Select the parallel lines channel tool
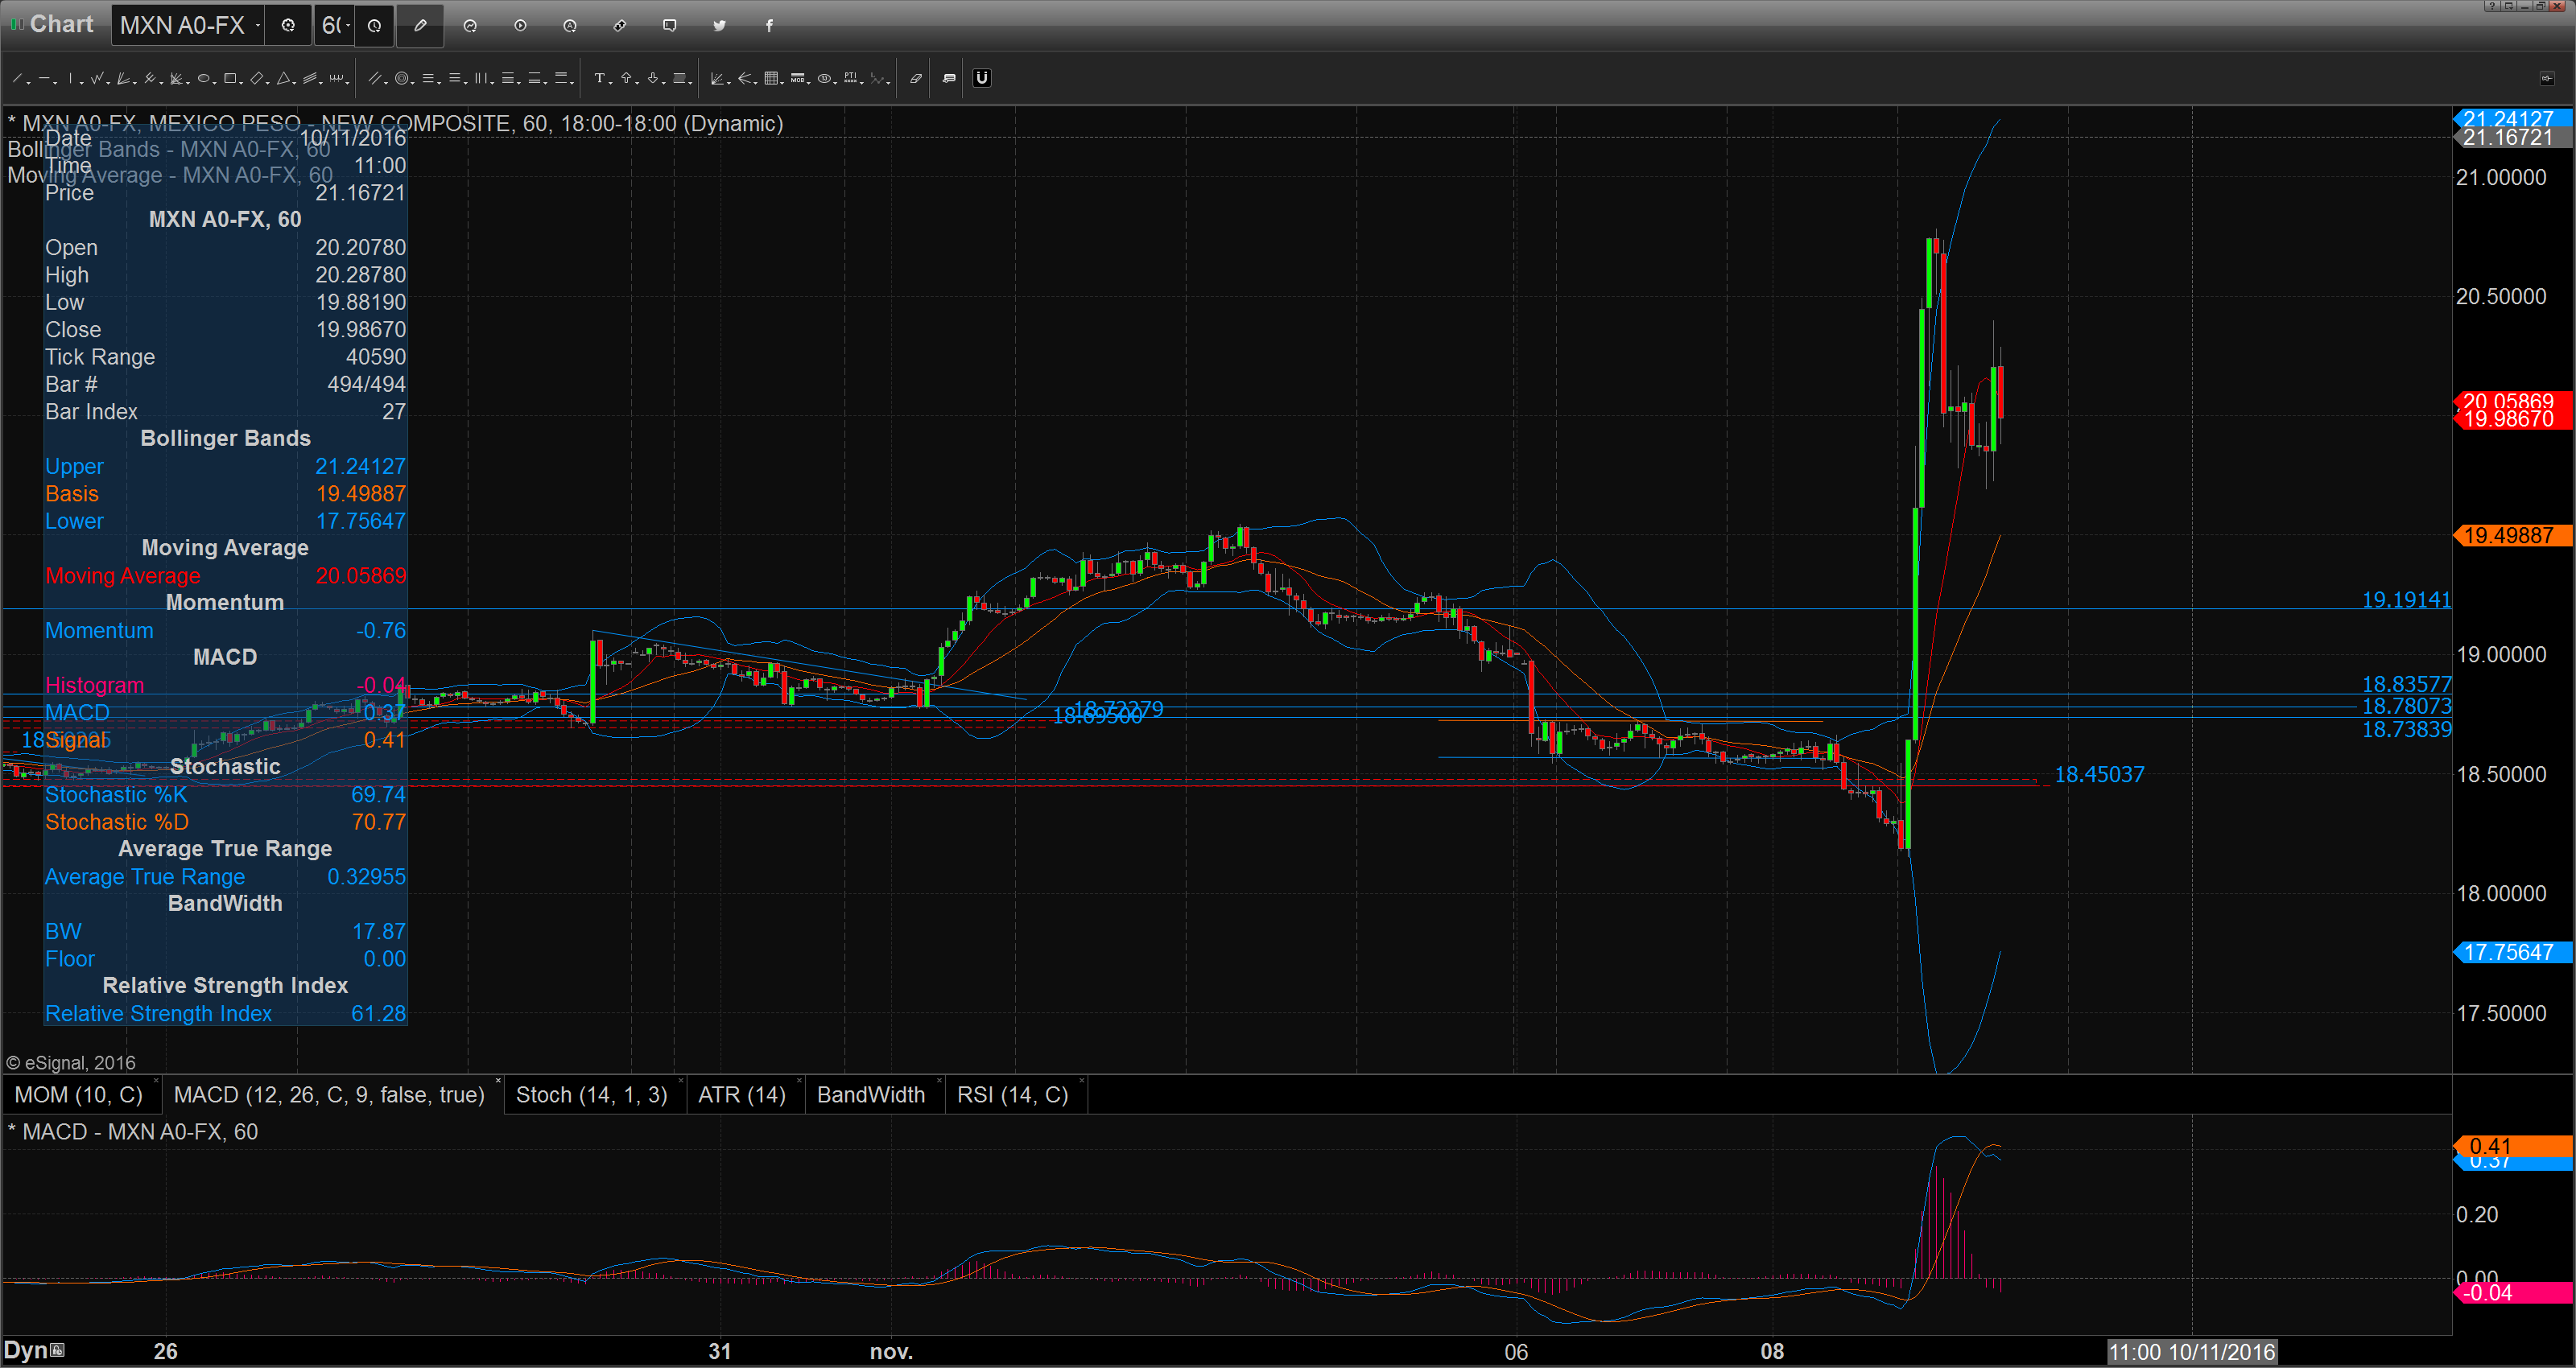Viewport: 2576px width, 1368px height. point(375,78)
